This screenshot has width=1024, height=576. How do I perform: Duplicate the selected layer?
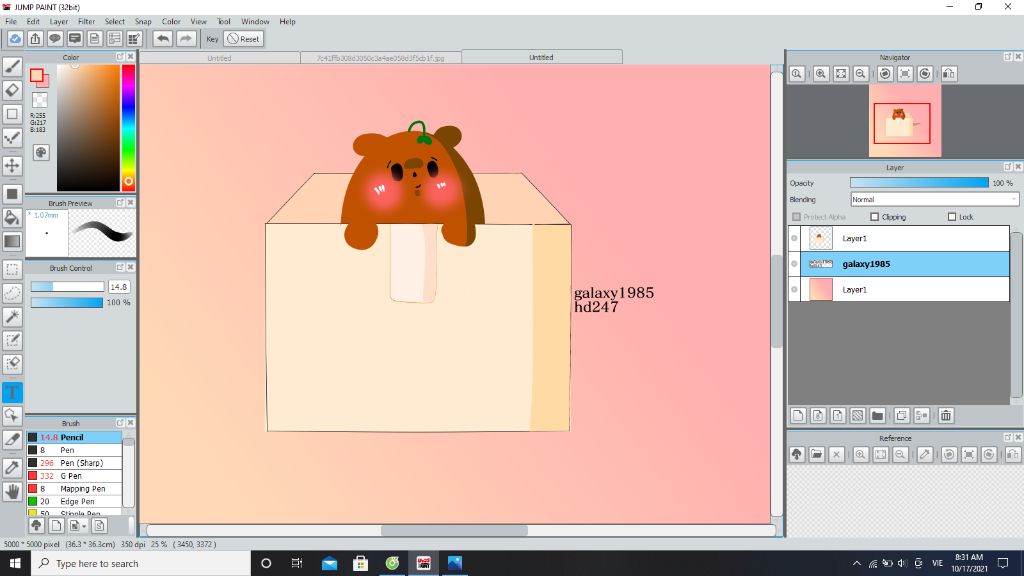tap(902, 415)
